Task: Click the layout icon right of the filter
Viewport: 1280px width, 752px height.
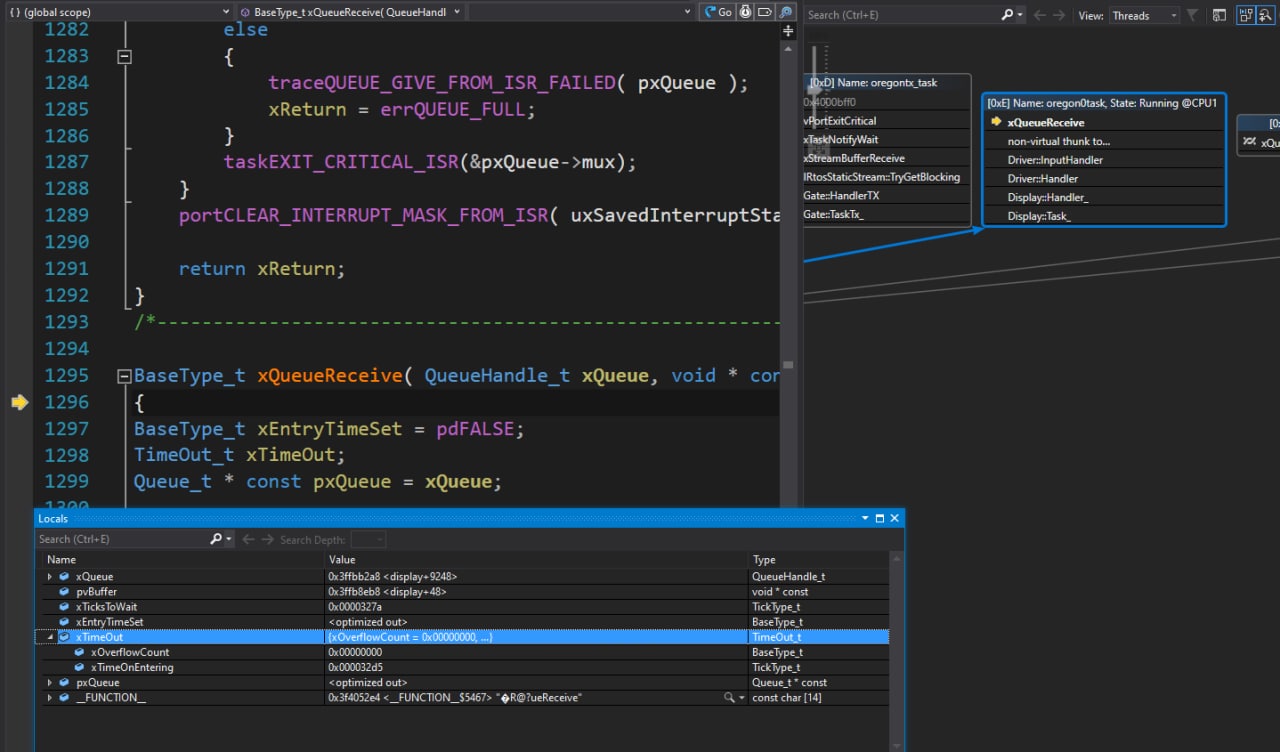Action: click(x=1219, y=15)
